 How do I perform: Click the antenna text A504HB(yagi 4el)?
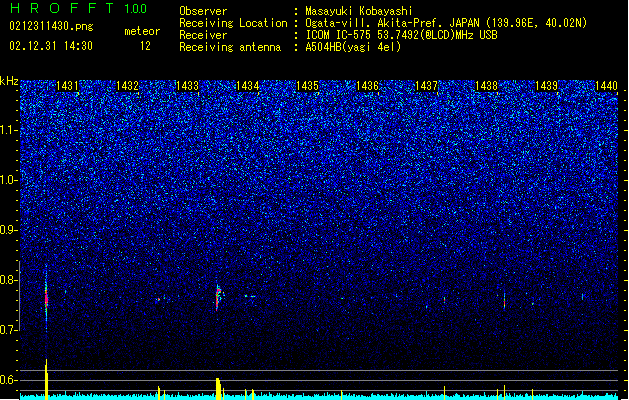[353, 47]
